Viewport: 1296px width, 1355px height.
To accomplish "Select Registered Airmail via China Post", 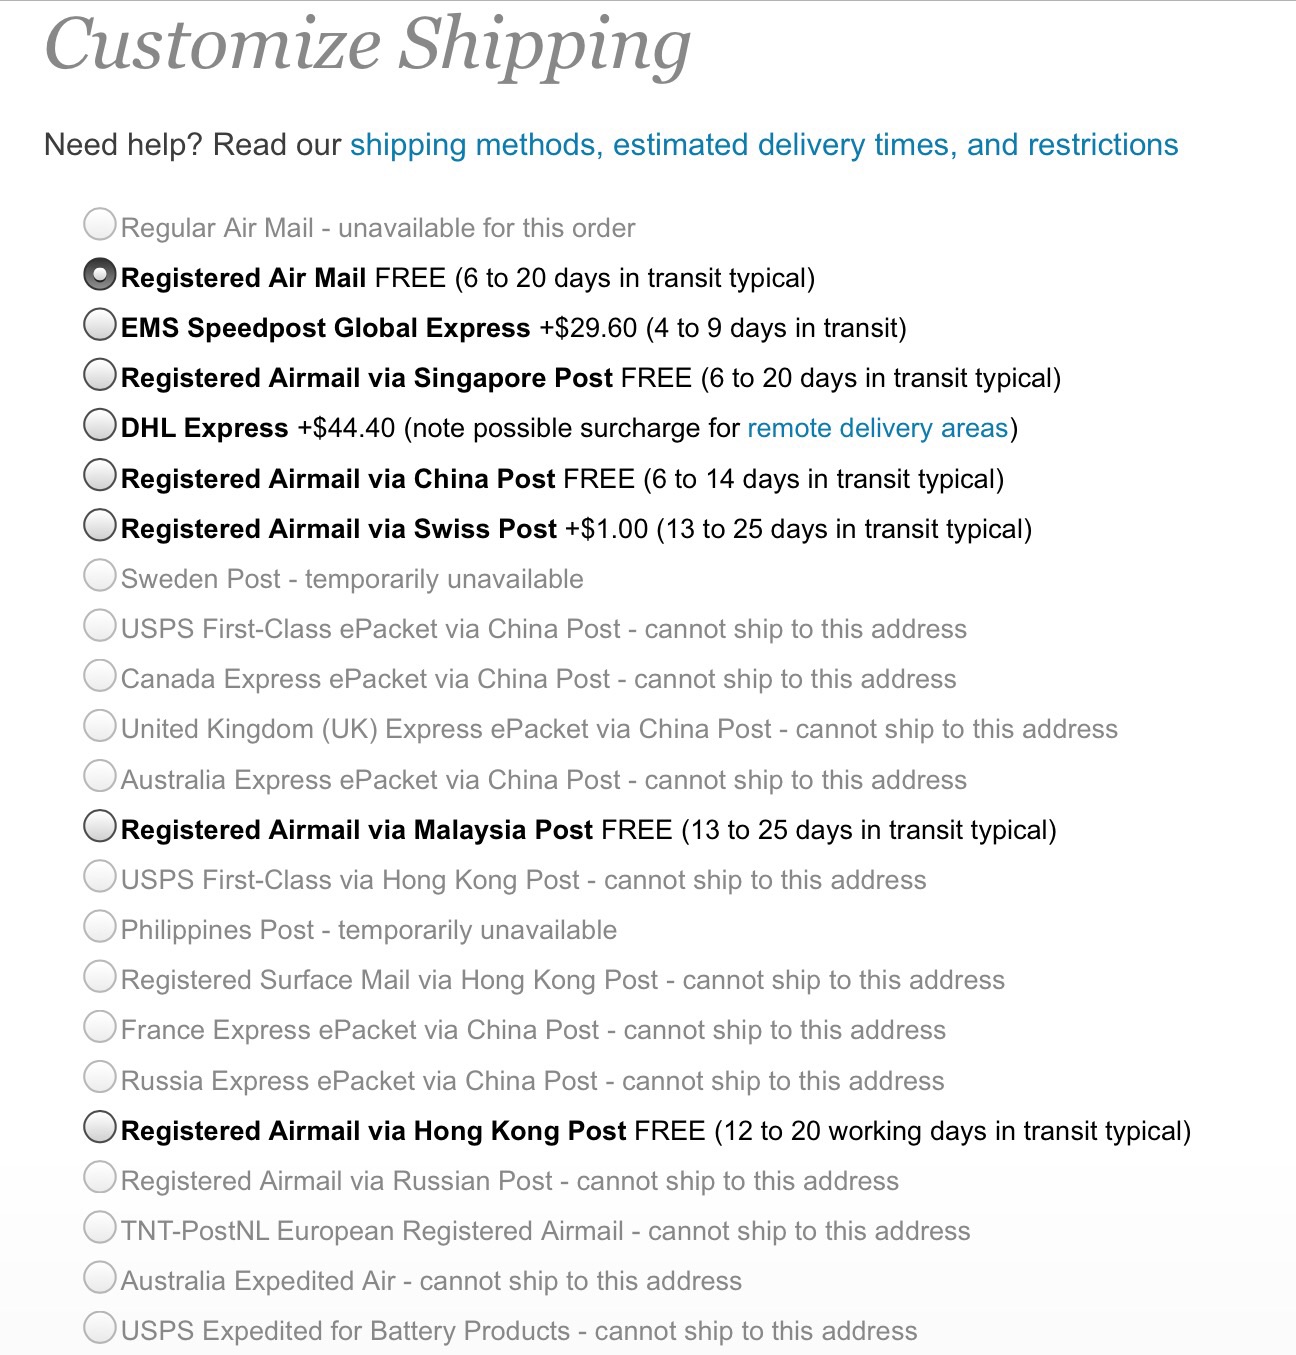I will click(x=100, y=475).
